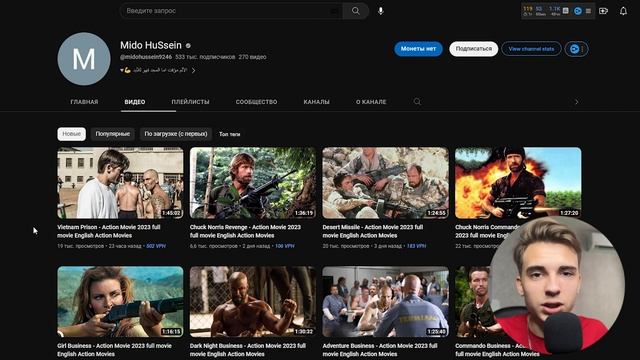
Task: Click the 'Монеты нет' button
Action: click(418, 49)
